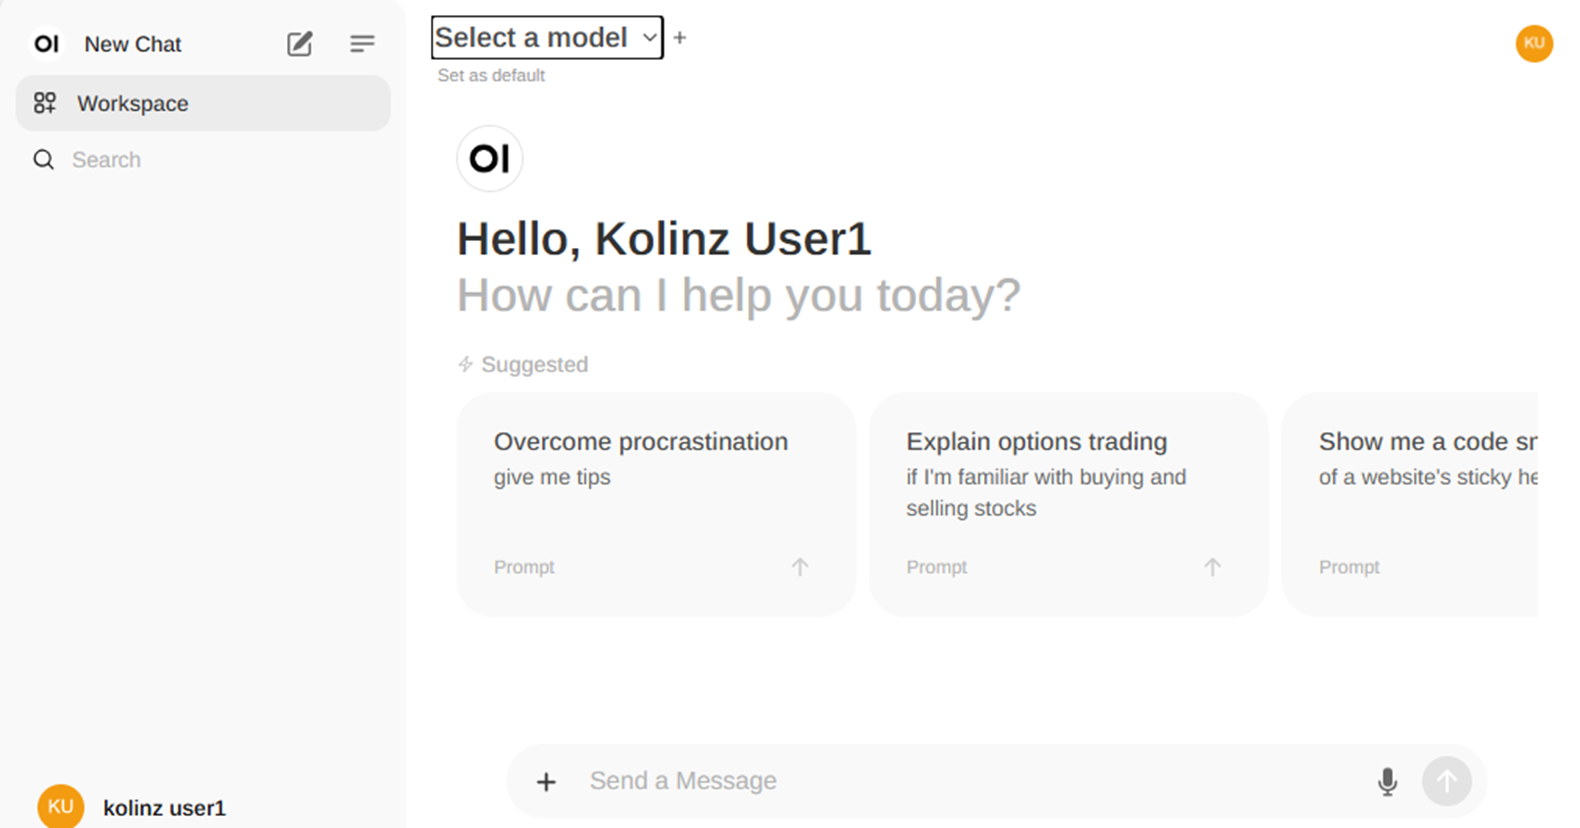Viewport: 1580px width, 828px height.
Task: Open the top-right KU profile avatar
Action: click(1534, 43)
